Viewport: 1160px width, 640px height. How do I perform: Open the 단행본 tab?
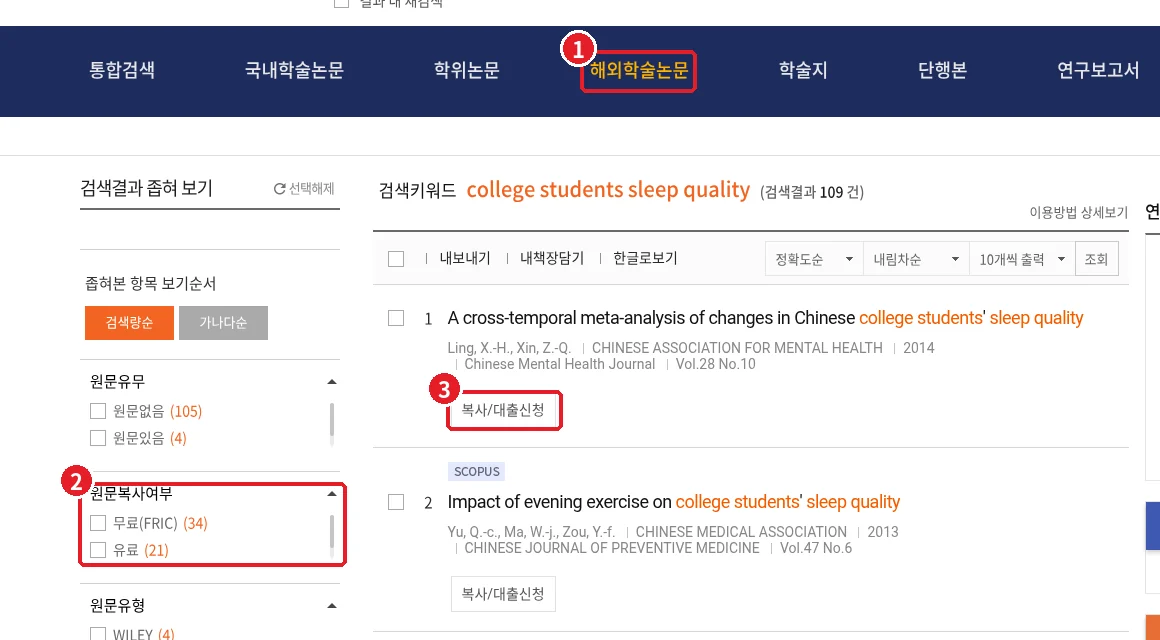pyautogui.click(x=942, y=70)
